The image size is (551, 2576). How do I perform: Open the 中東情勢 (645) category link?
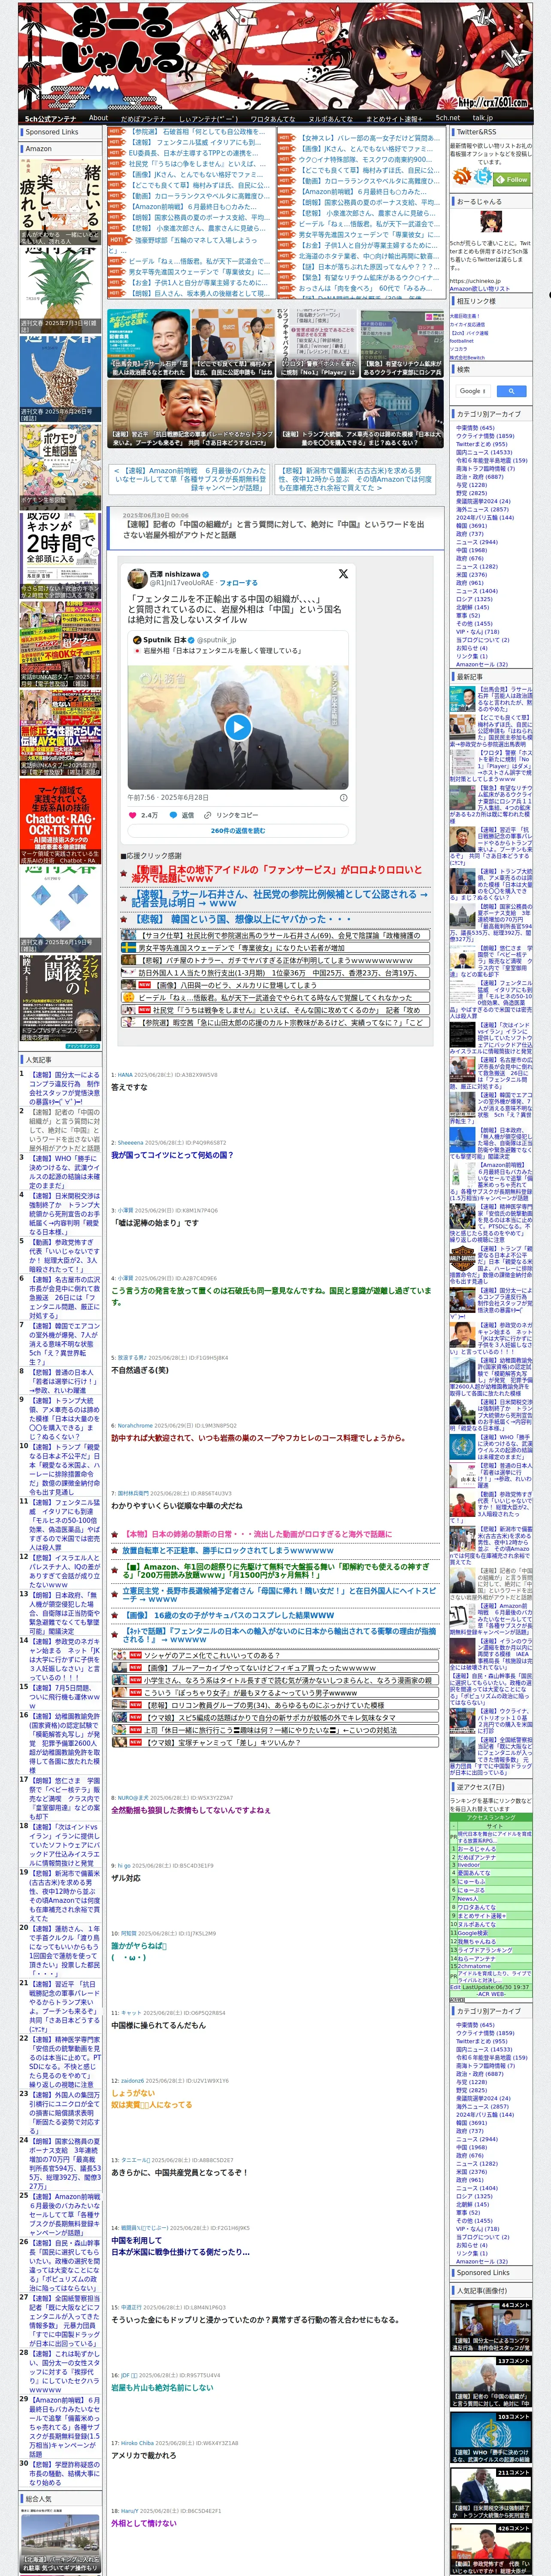point(475,428)
